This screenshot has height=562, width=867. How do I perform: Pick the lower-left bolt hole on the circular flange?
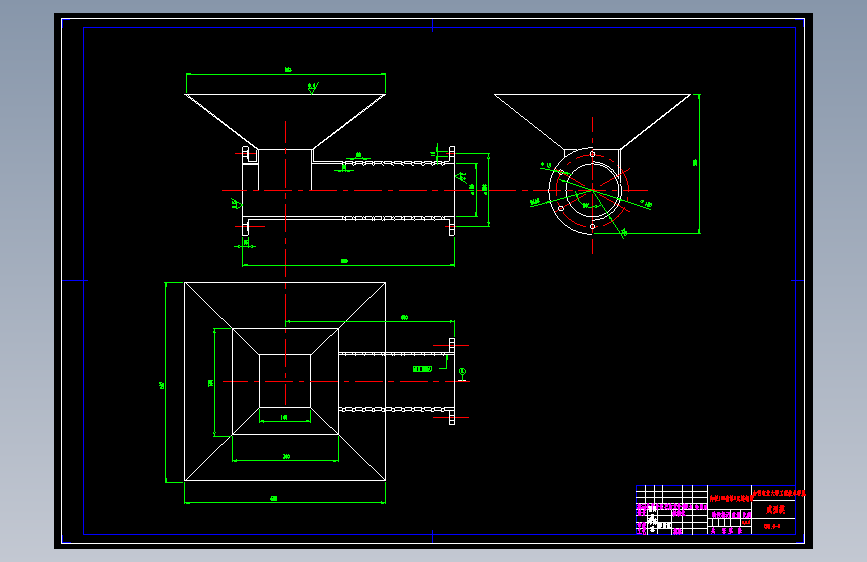(561, 209)
